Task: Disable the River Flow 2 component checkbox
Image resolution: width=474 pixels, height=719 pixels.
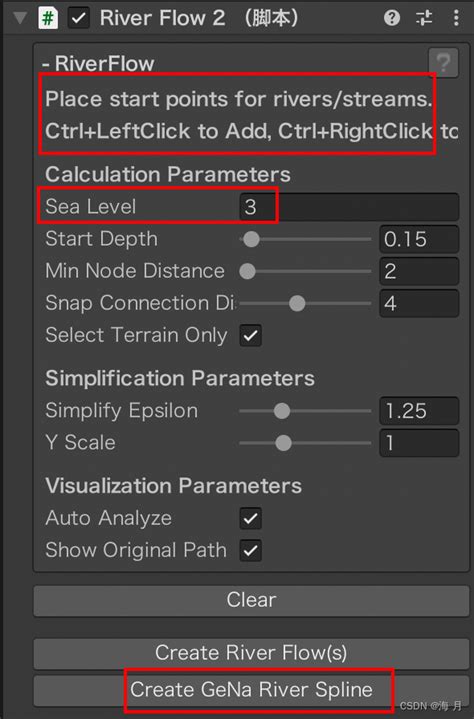Action: 79,18
